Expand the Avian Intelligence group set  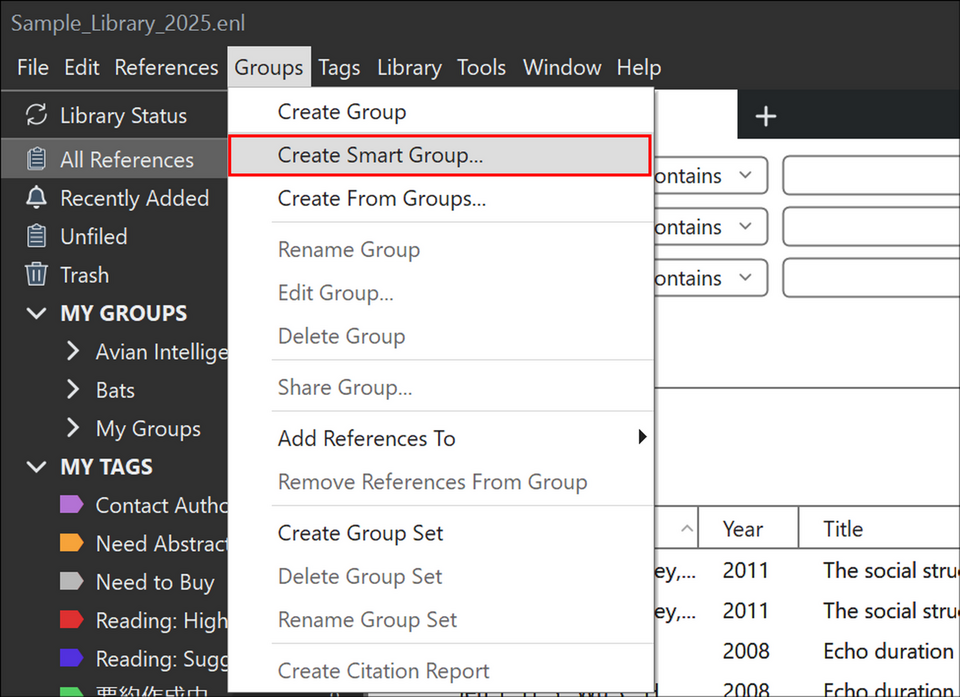click(73, 351)
